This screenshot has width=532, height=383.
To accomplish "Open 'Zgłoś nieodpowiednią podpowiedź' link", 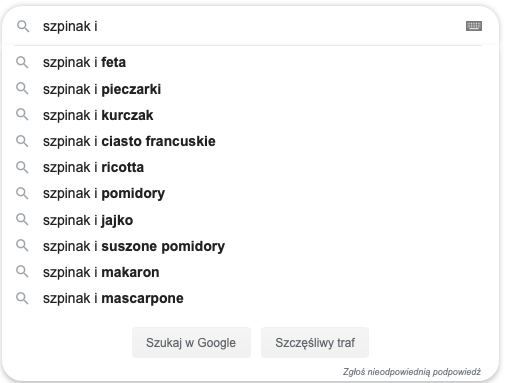I will click(x=412, y=372).
